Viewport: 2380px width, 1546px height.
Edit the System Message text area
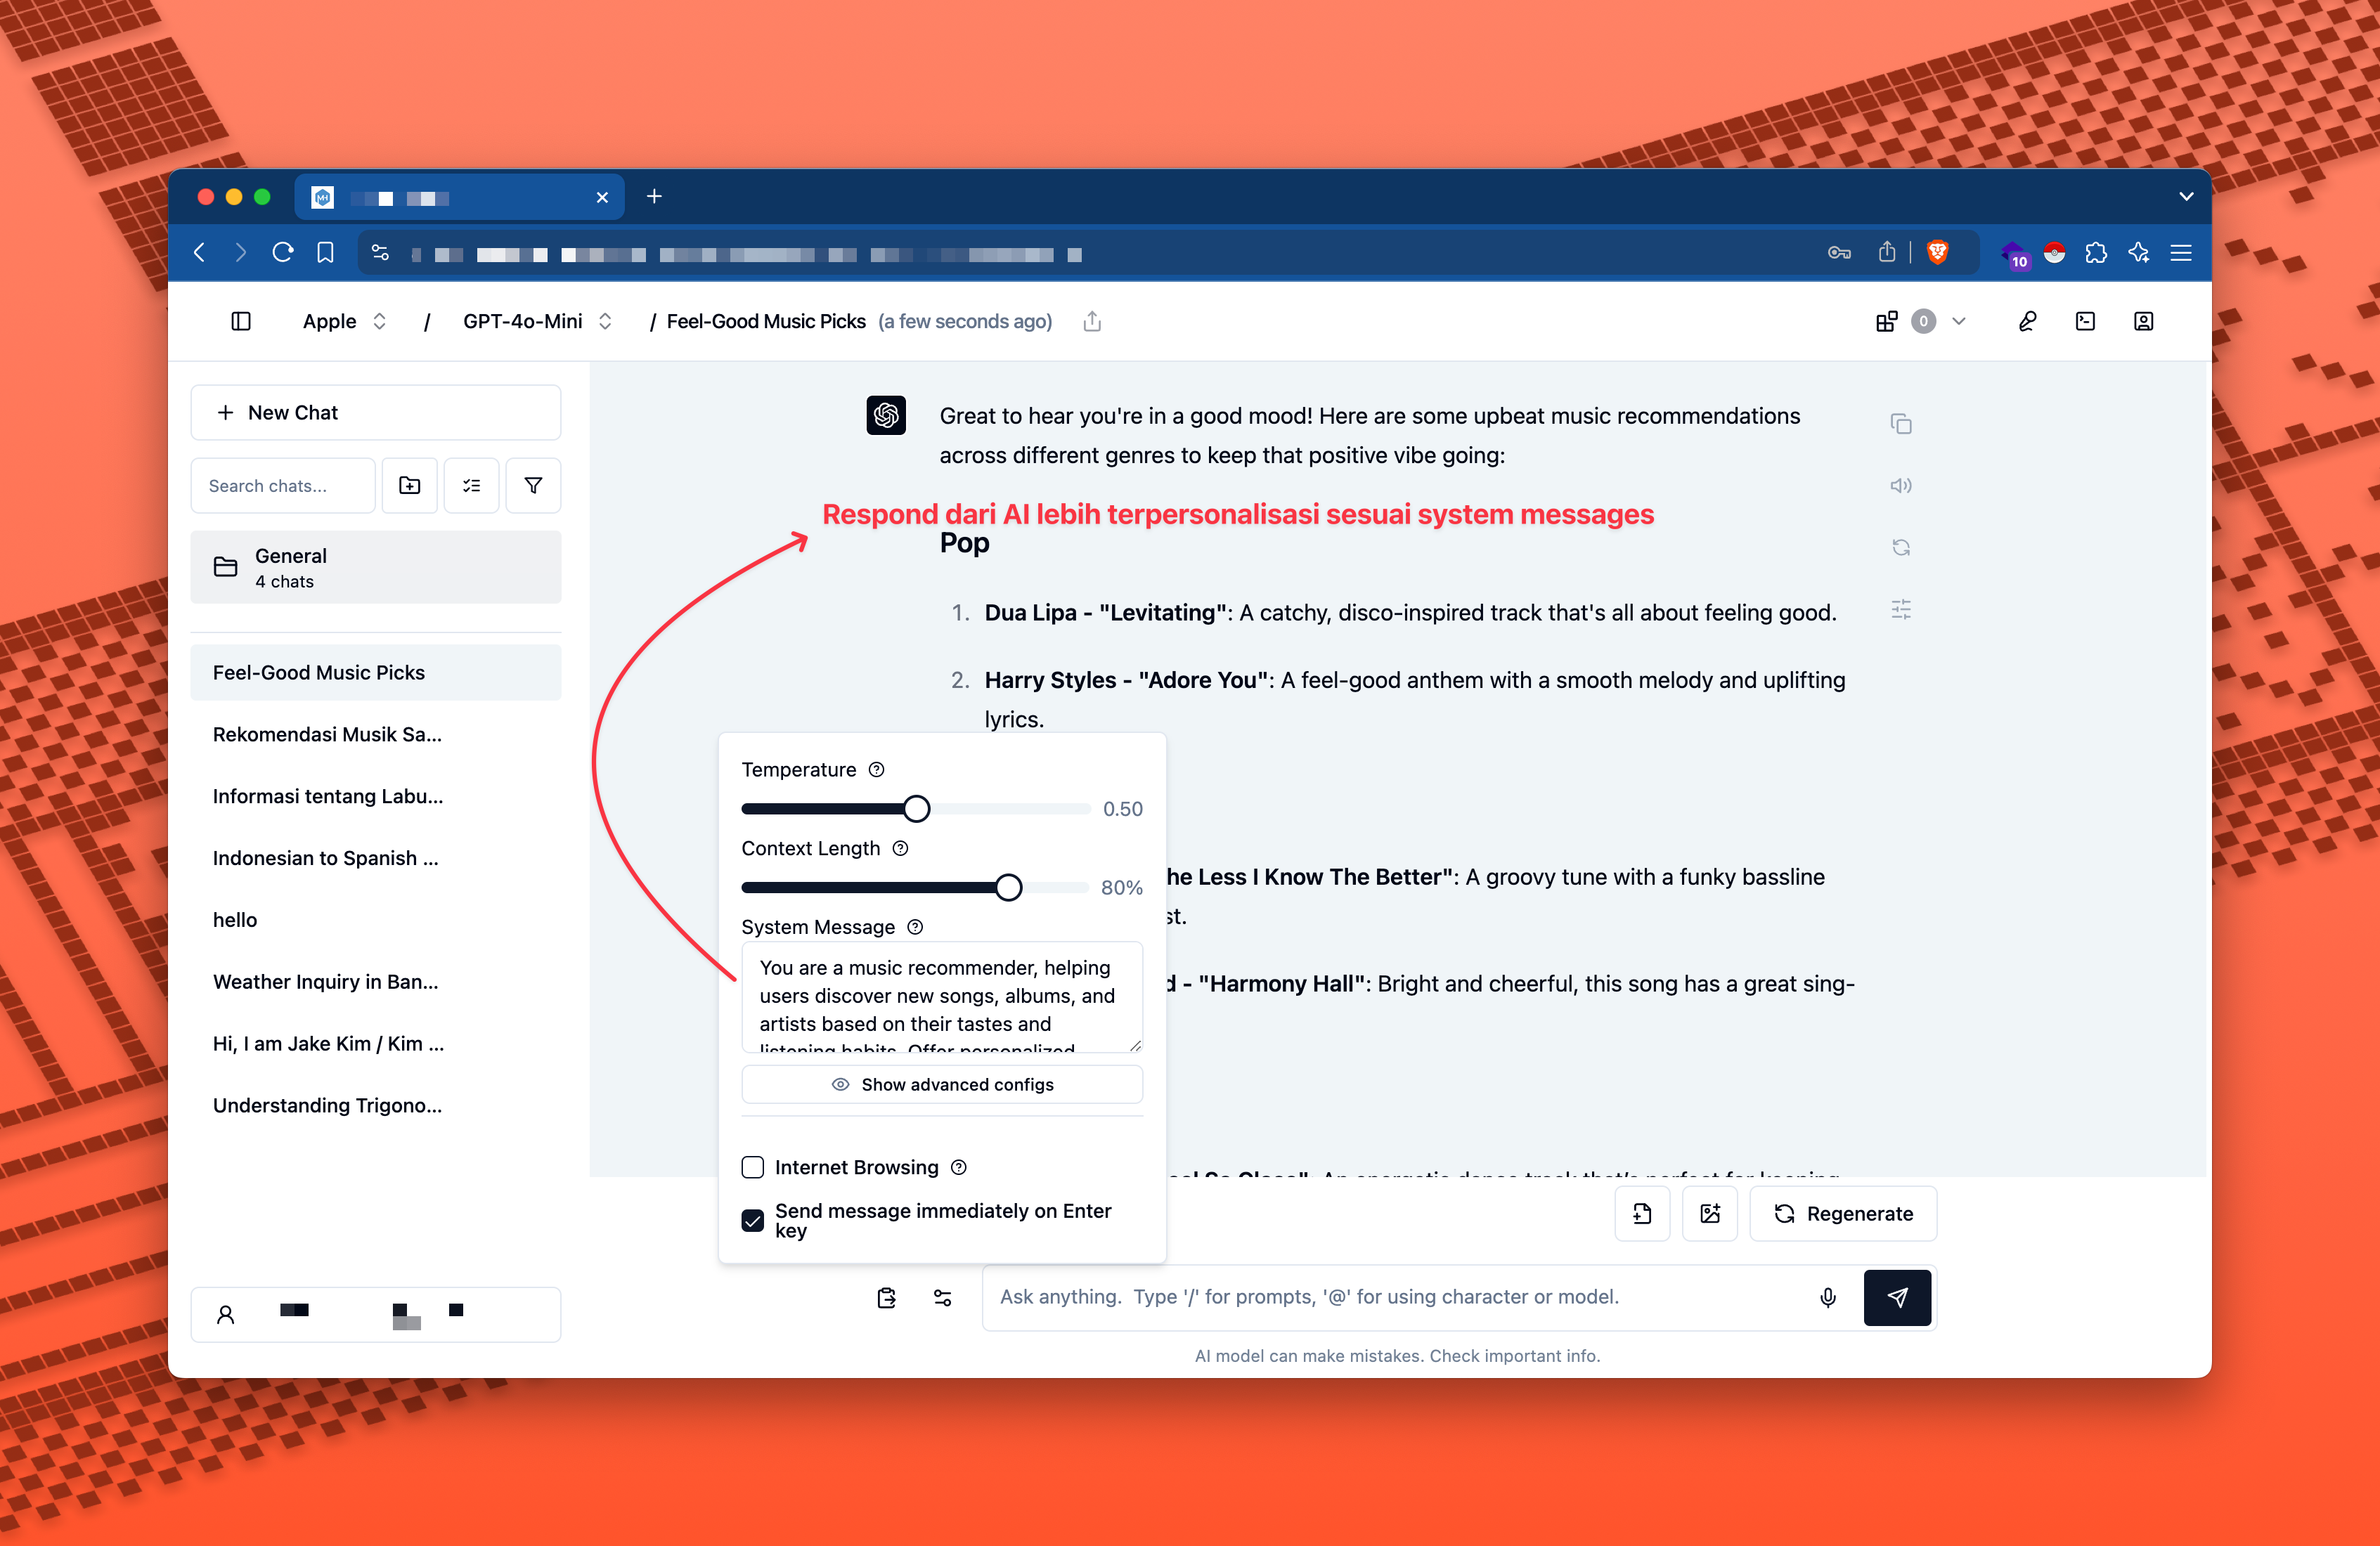tap(942, 997)
